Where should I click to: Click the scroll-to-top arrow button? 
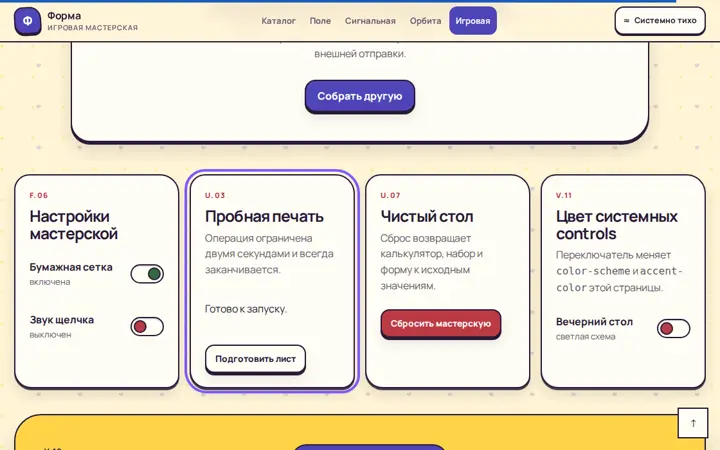[693, 423]
